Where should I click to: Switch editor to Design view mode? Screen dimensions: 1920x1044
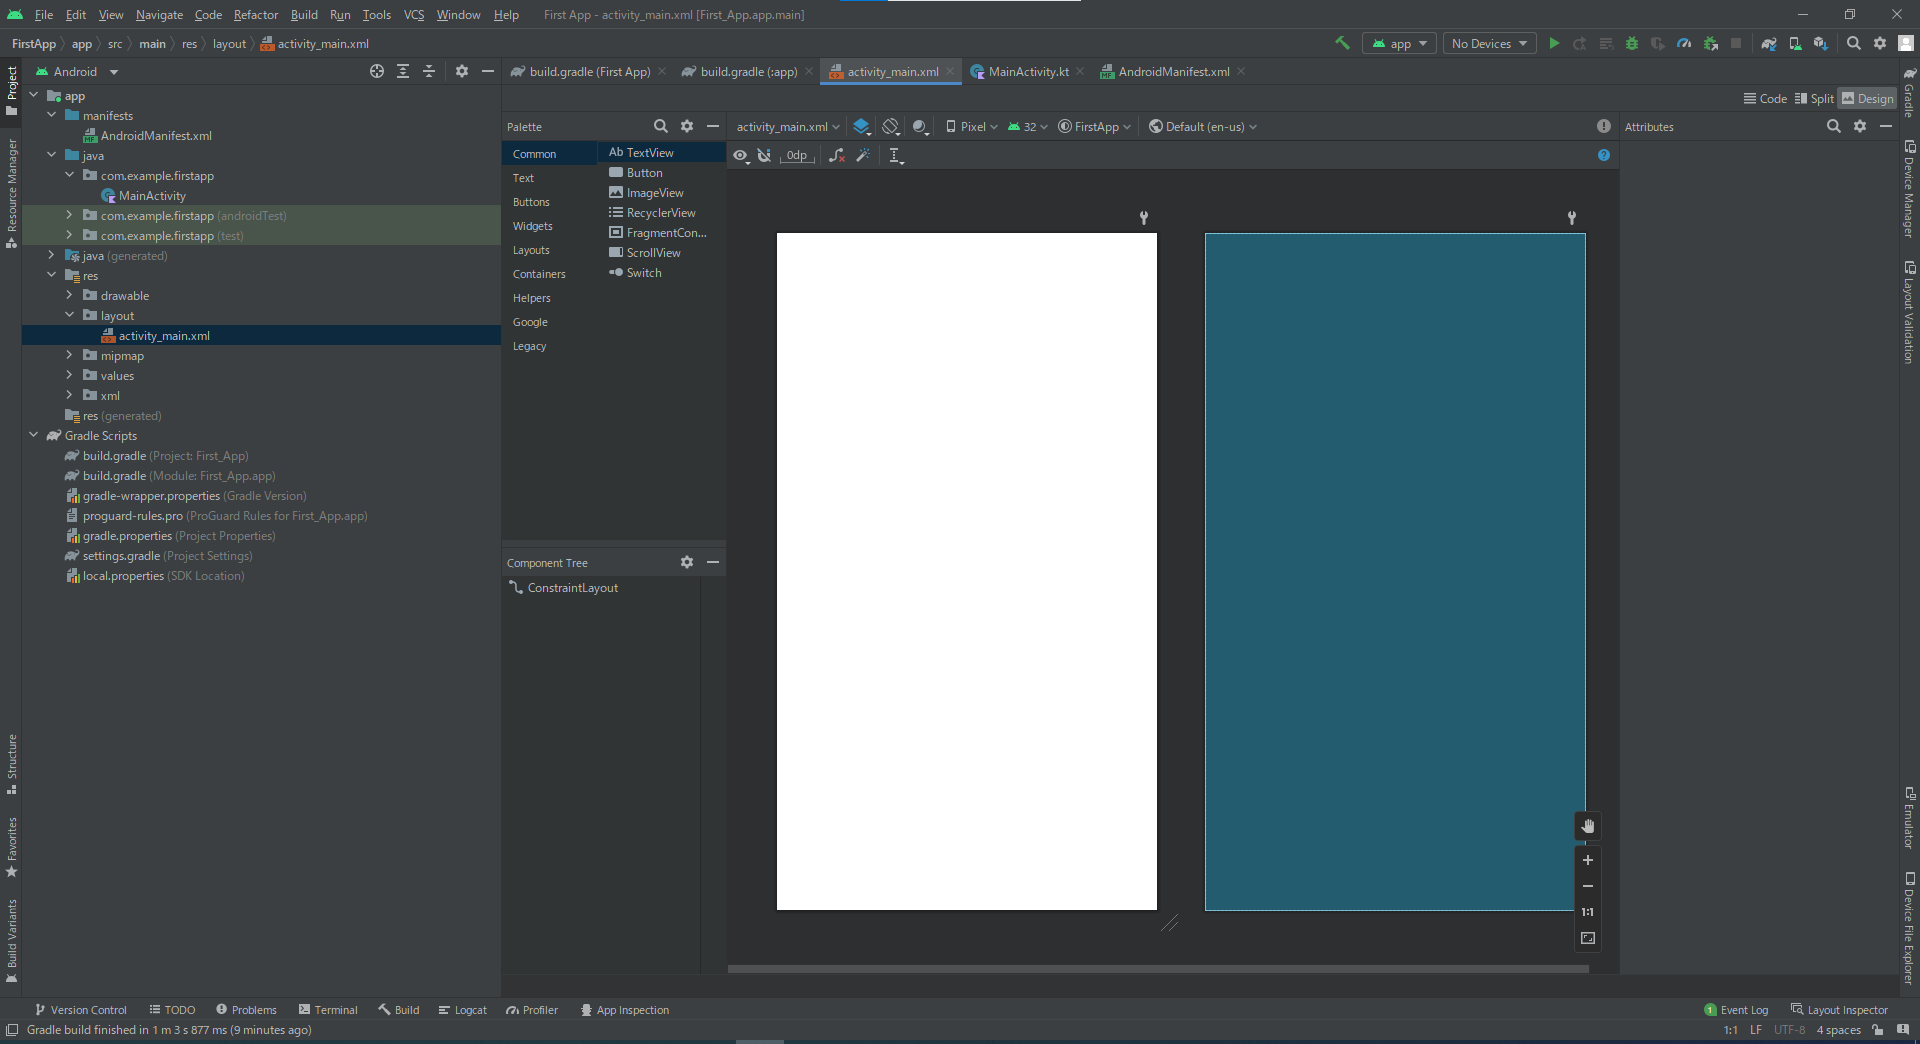point(1868,98)
